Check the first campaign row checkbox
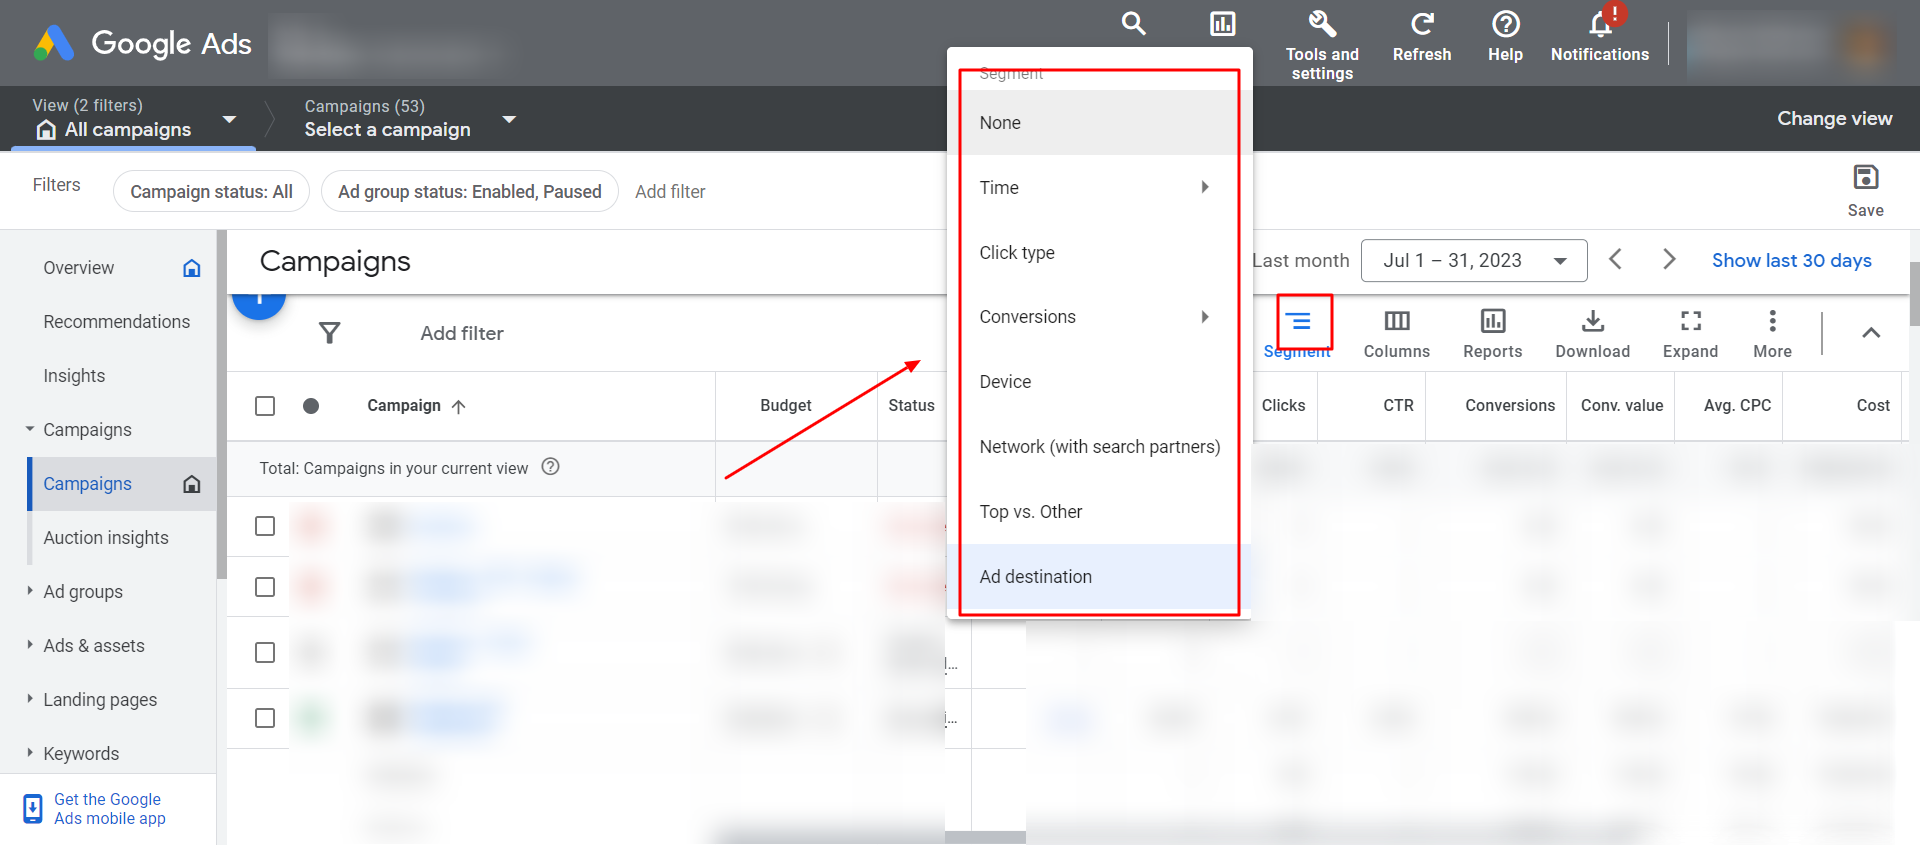The image size is (1920, 845). (x=265, y=526)
